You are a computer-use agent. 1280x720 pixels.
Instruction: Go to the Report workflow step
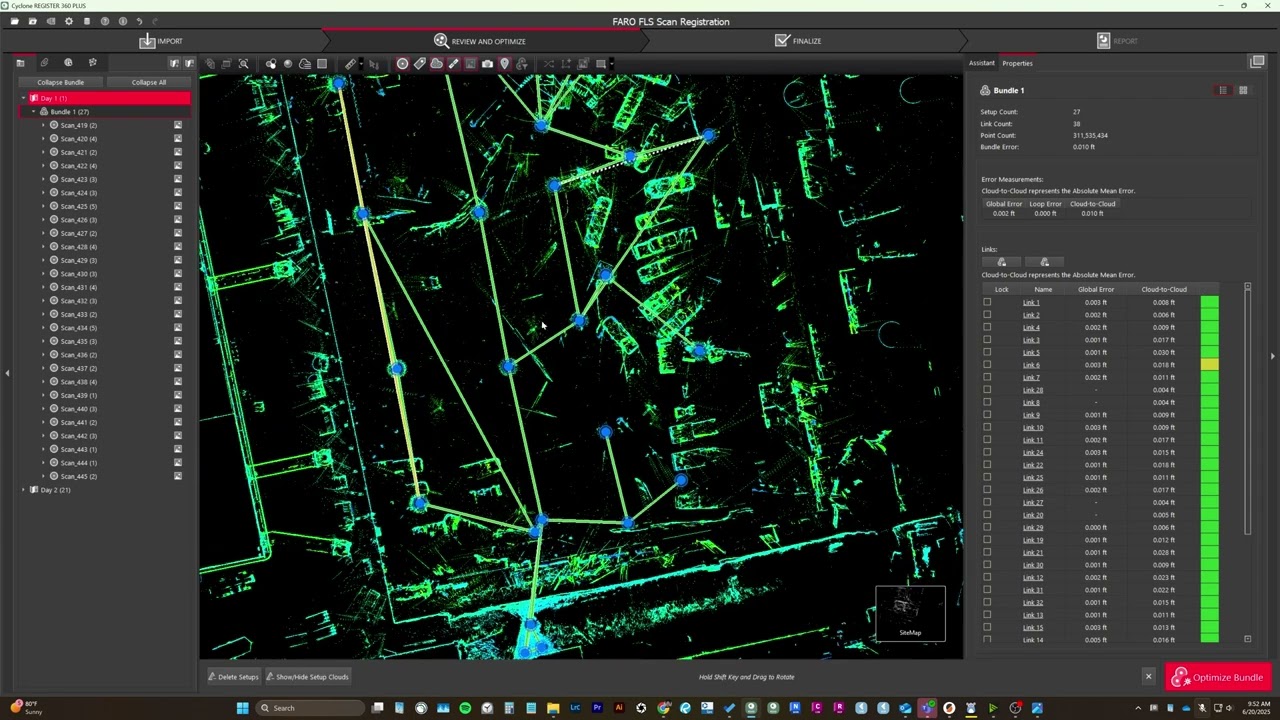coord(1117,41)
